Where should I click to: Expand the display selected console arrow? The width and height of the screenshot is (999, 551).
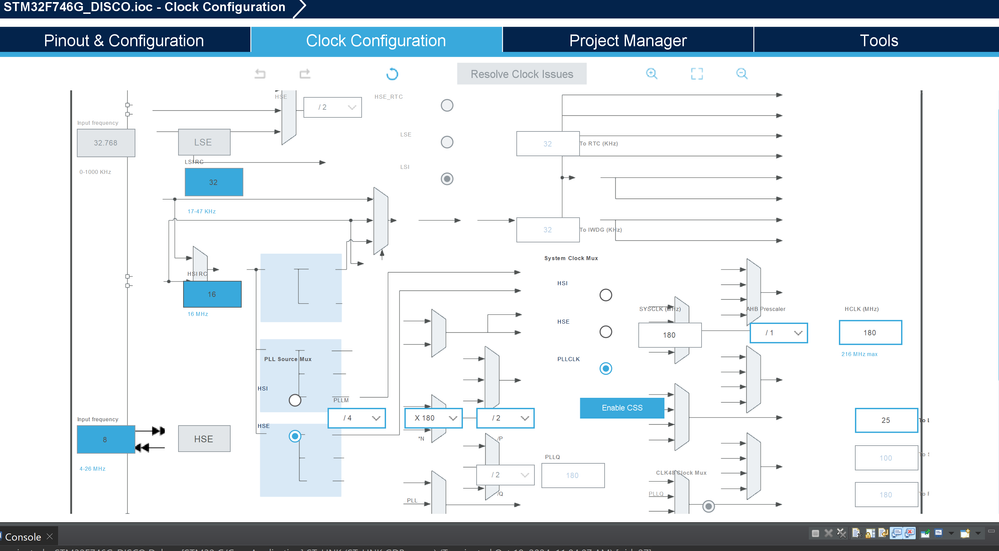pos(951,533)
